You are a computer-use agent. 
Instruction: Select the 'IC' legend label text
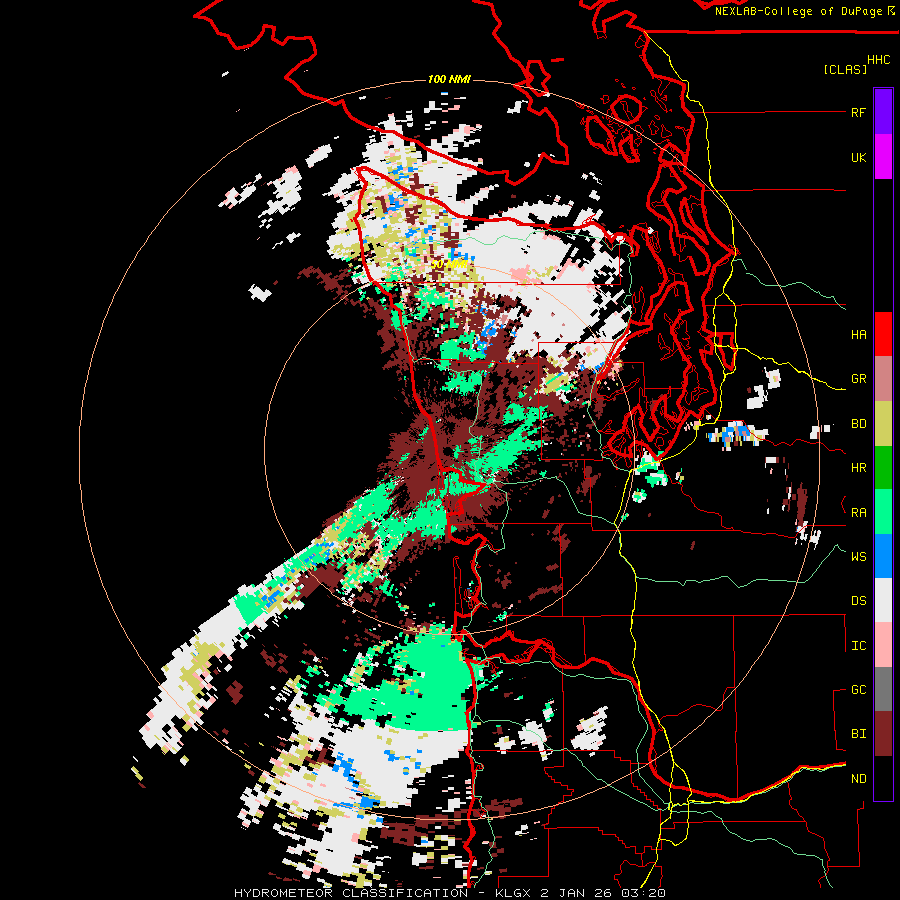click(x=858, y=646)
